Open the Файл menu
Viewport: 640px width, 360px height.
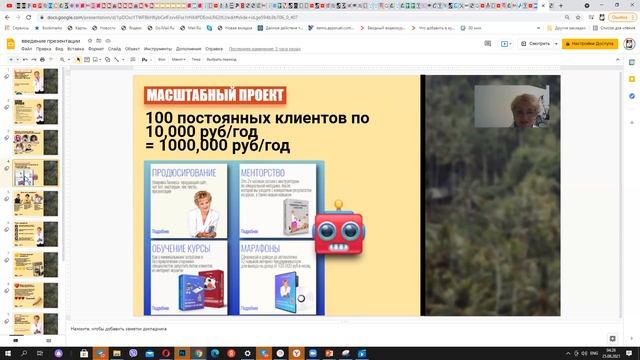pyautogui.click(x=27, y=49)
